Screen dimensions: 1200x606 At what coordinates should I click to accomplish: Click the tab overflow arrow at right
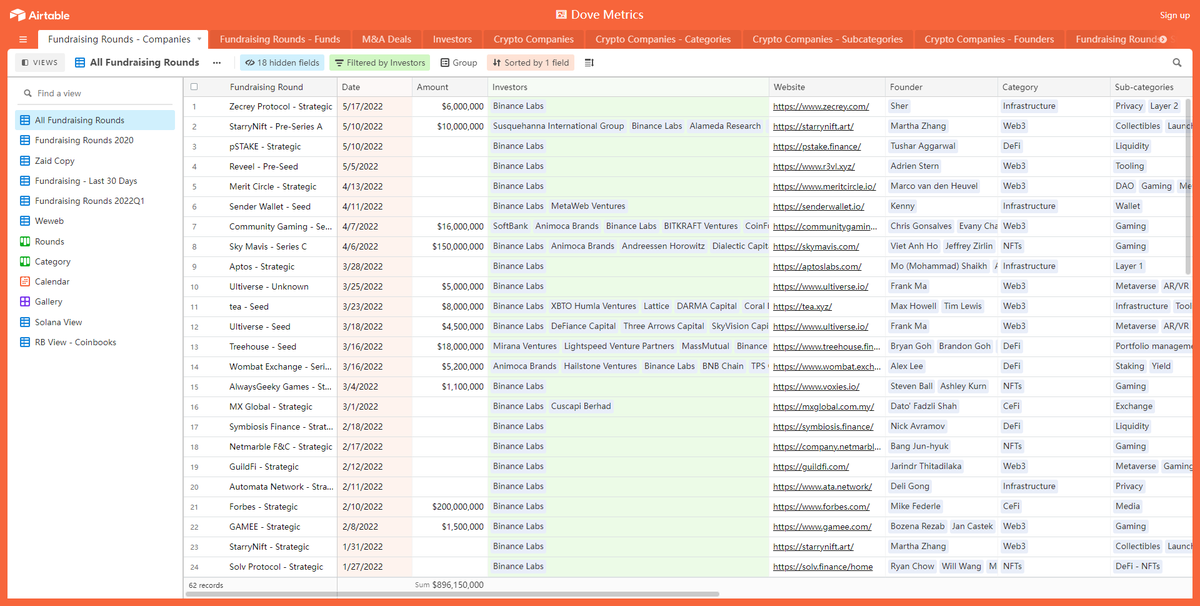coord(1163,39)
